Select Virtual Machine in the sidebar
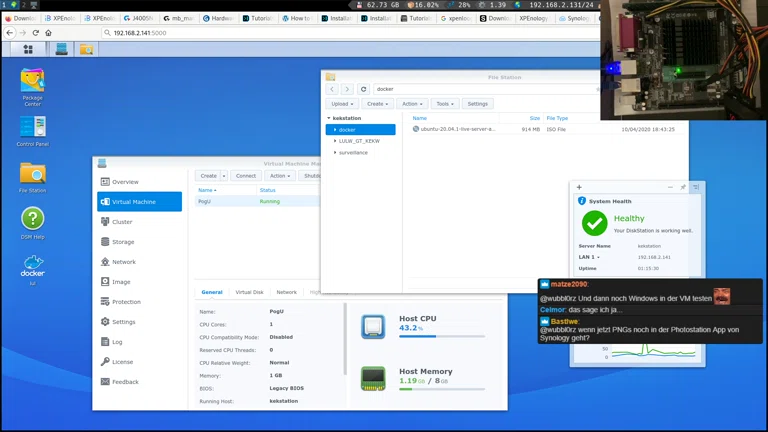Screen dimensions: 768x432 [140, 202]
